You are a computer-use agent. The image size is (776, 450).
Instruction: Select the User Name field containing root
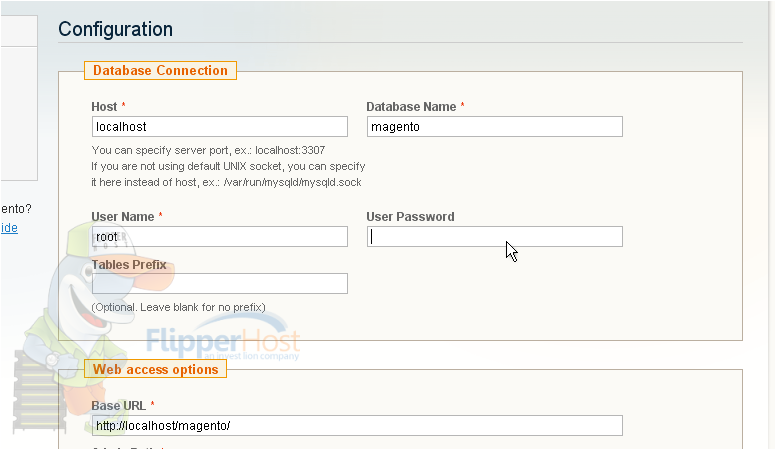[x=220, y=237]
